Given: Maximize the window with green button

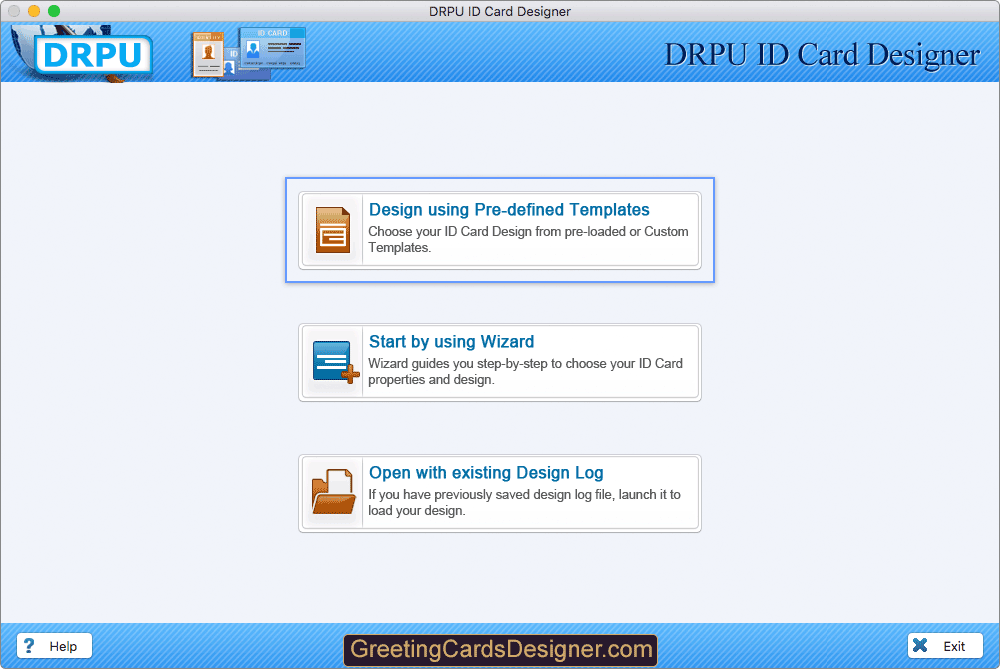Looking at the screenshot, I should click(54, 11).
